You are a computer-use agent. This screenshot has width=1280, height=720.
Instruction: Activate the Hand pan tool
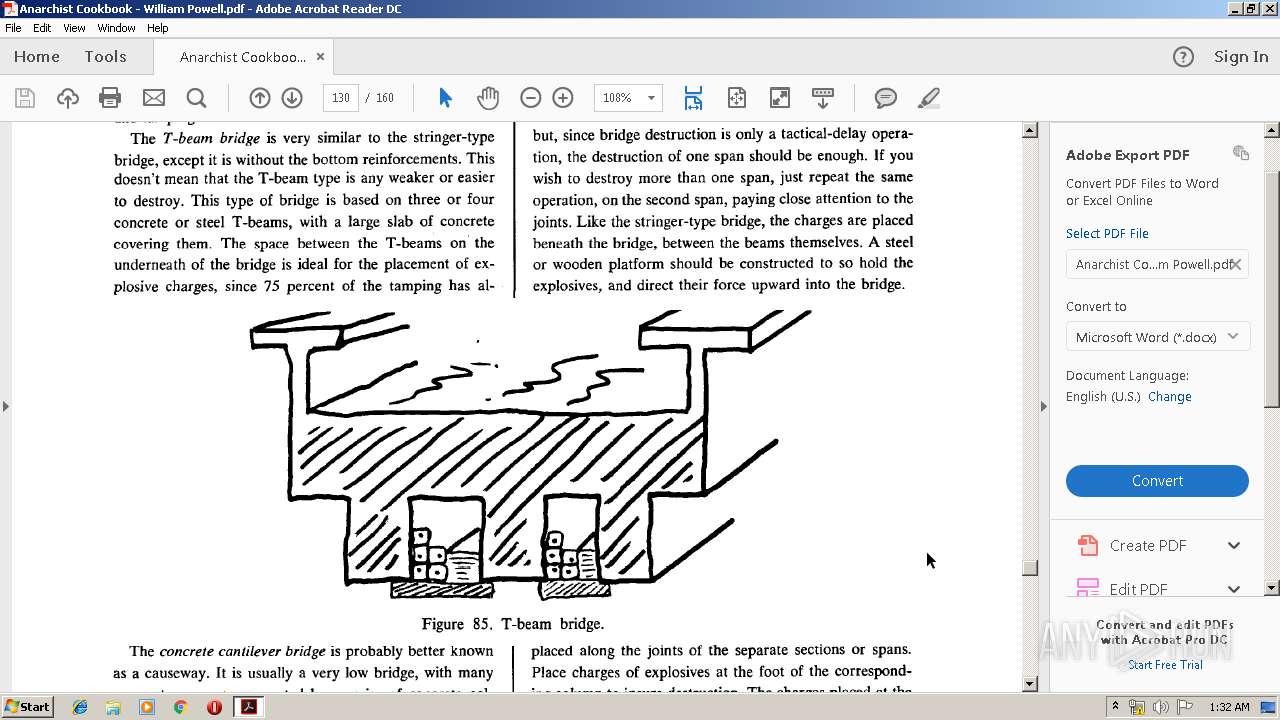click(x=487, y=98)
